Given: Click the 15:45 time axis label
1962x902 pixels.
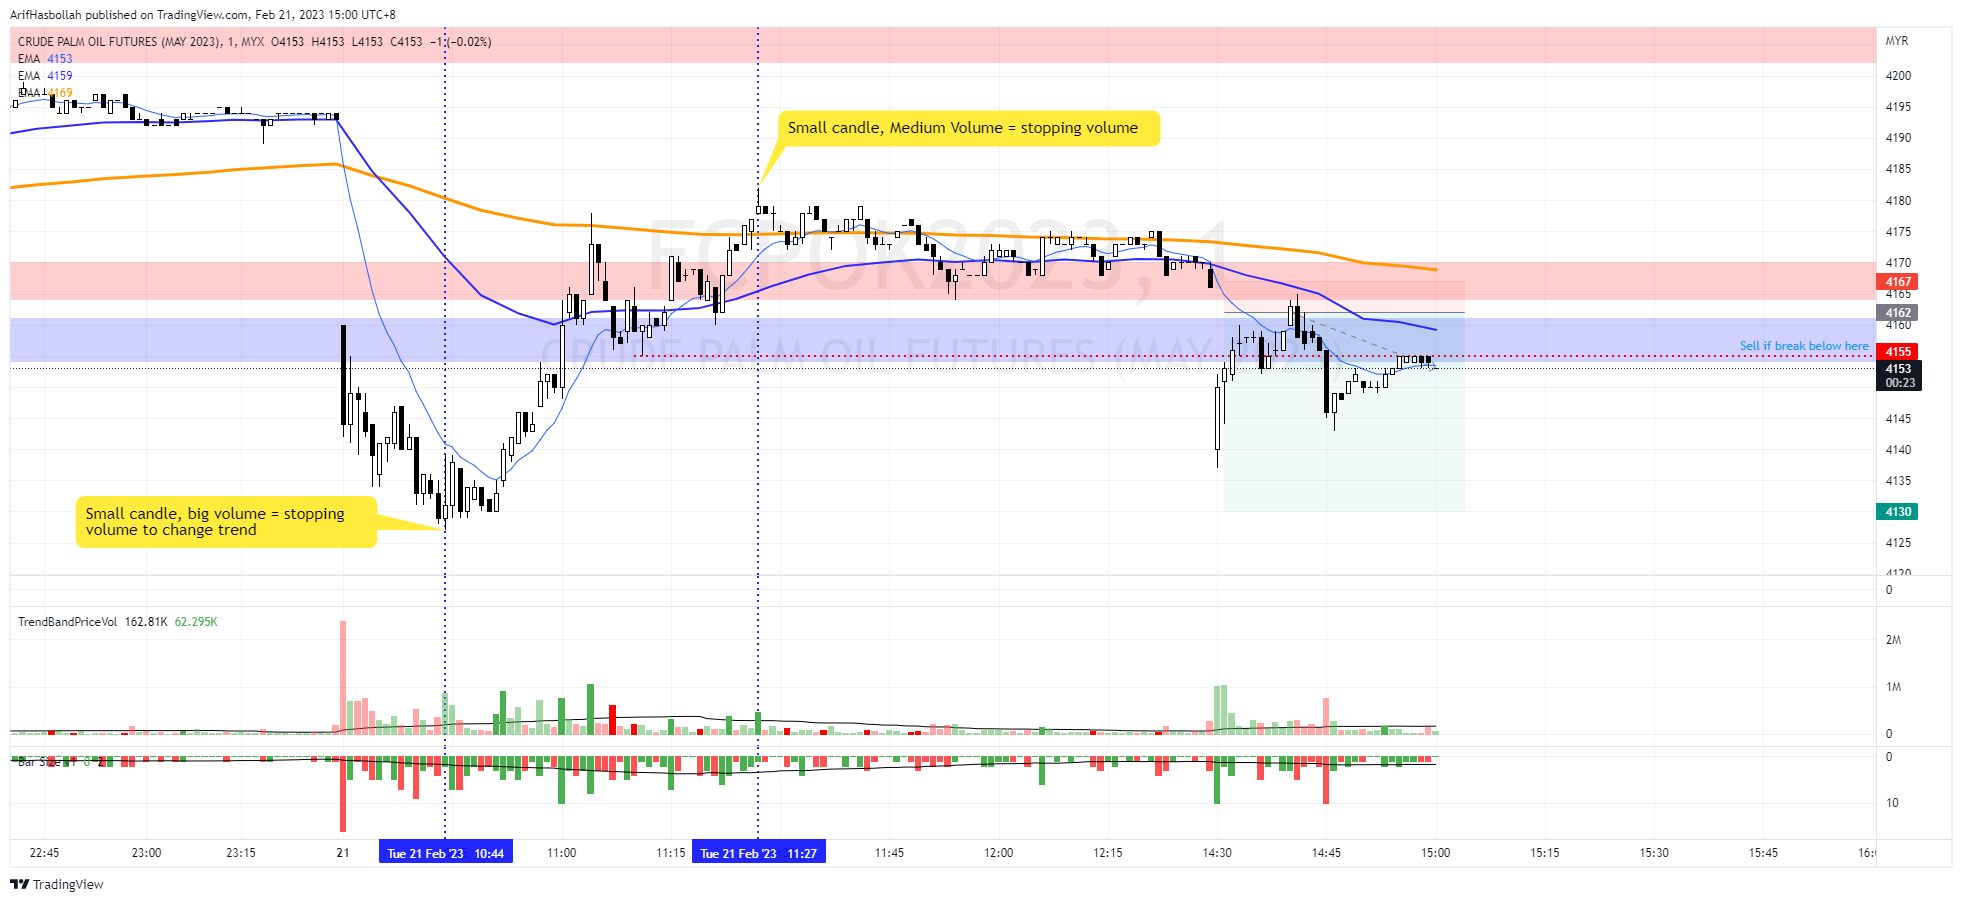Looking at the screenshot, I should click(x=1763, y=853).
